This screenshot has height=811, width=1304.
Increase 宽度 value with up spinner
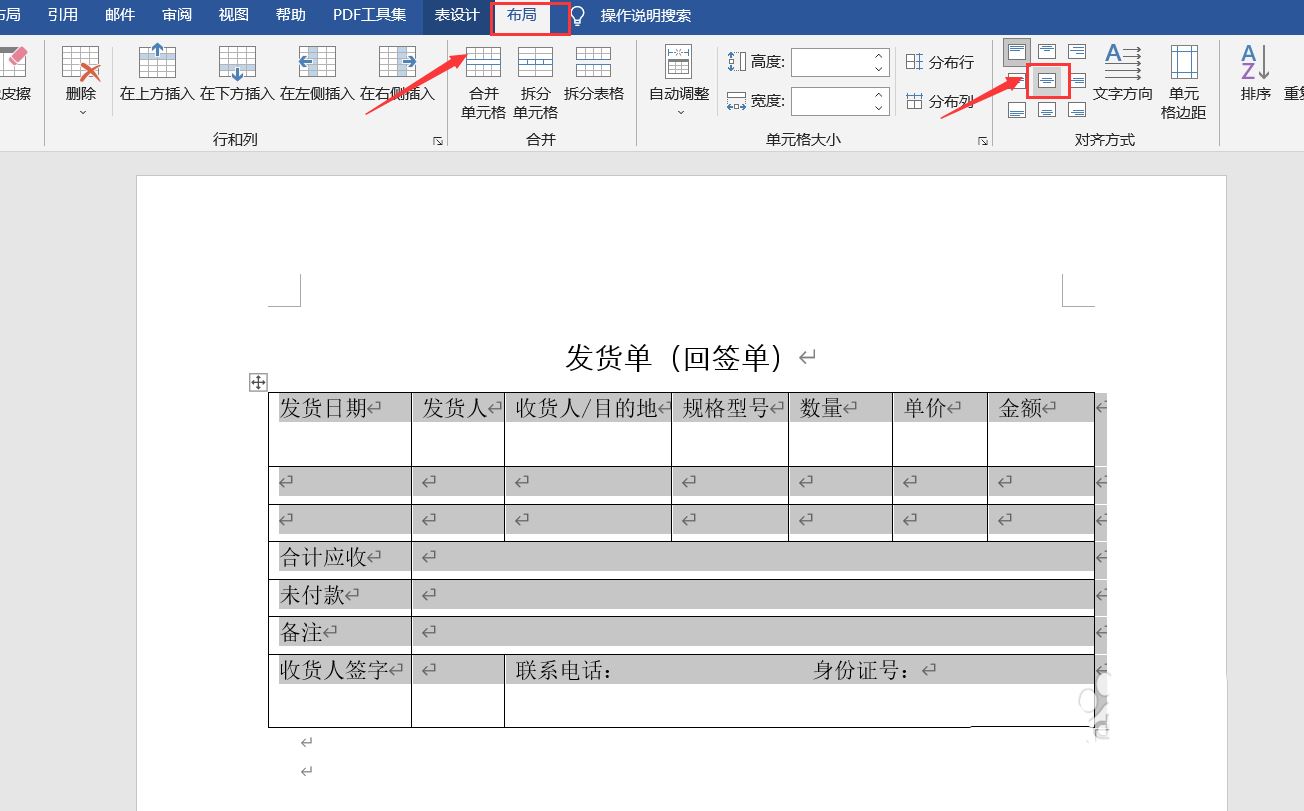pos(879,95)
